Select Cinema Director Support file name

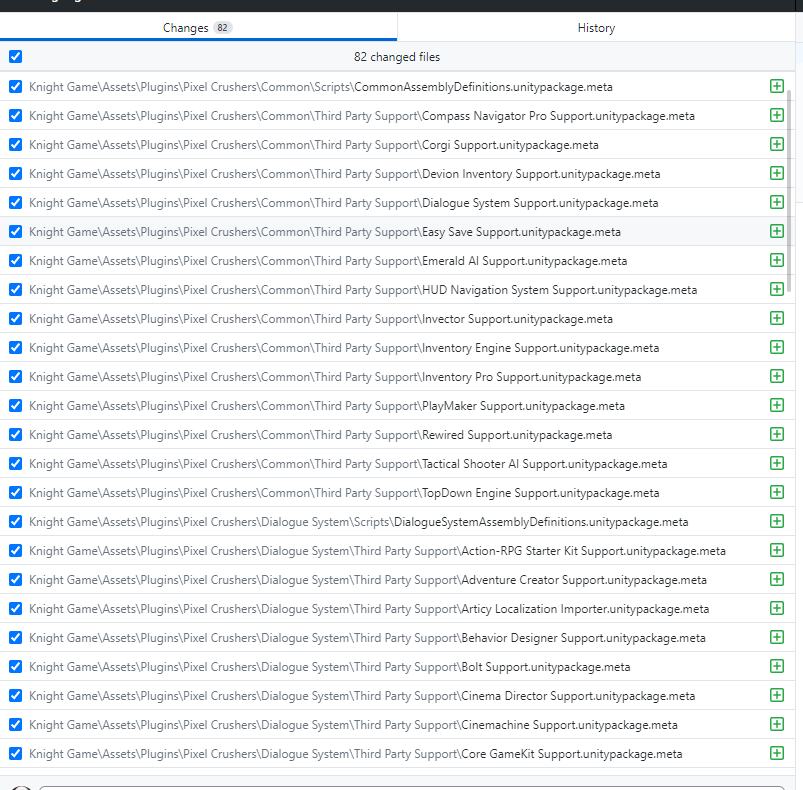[x=578, y=696]
